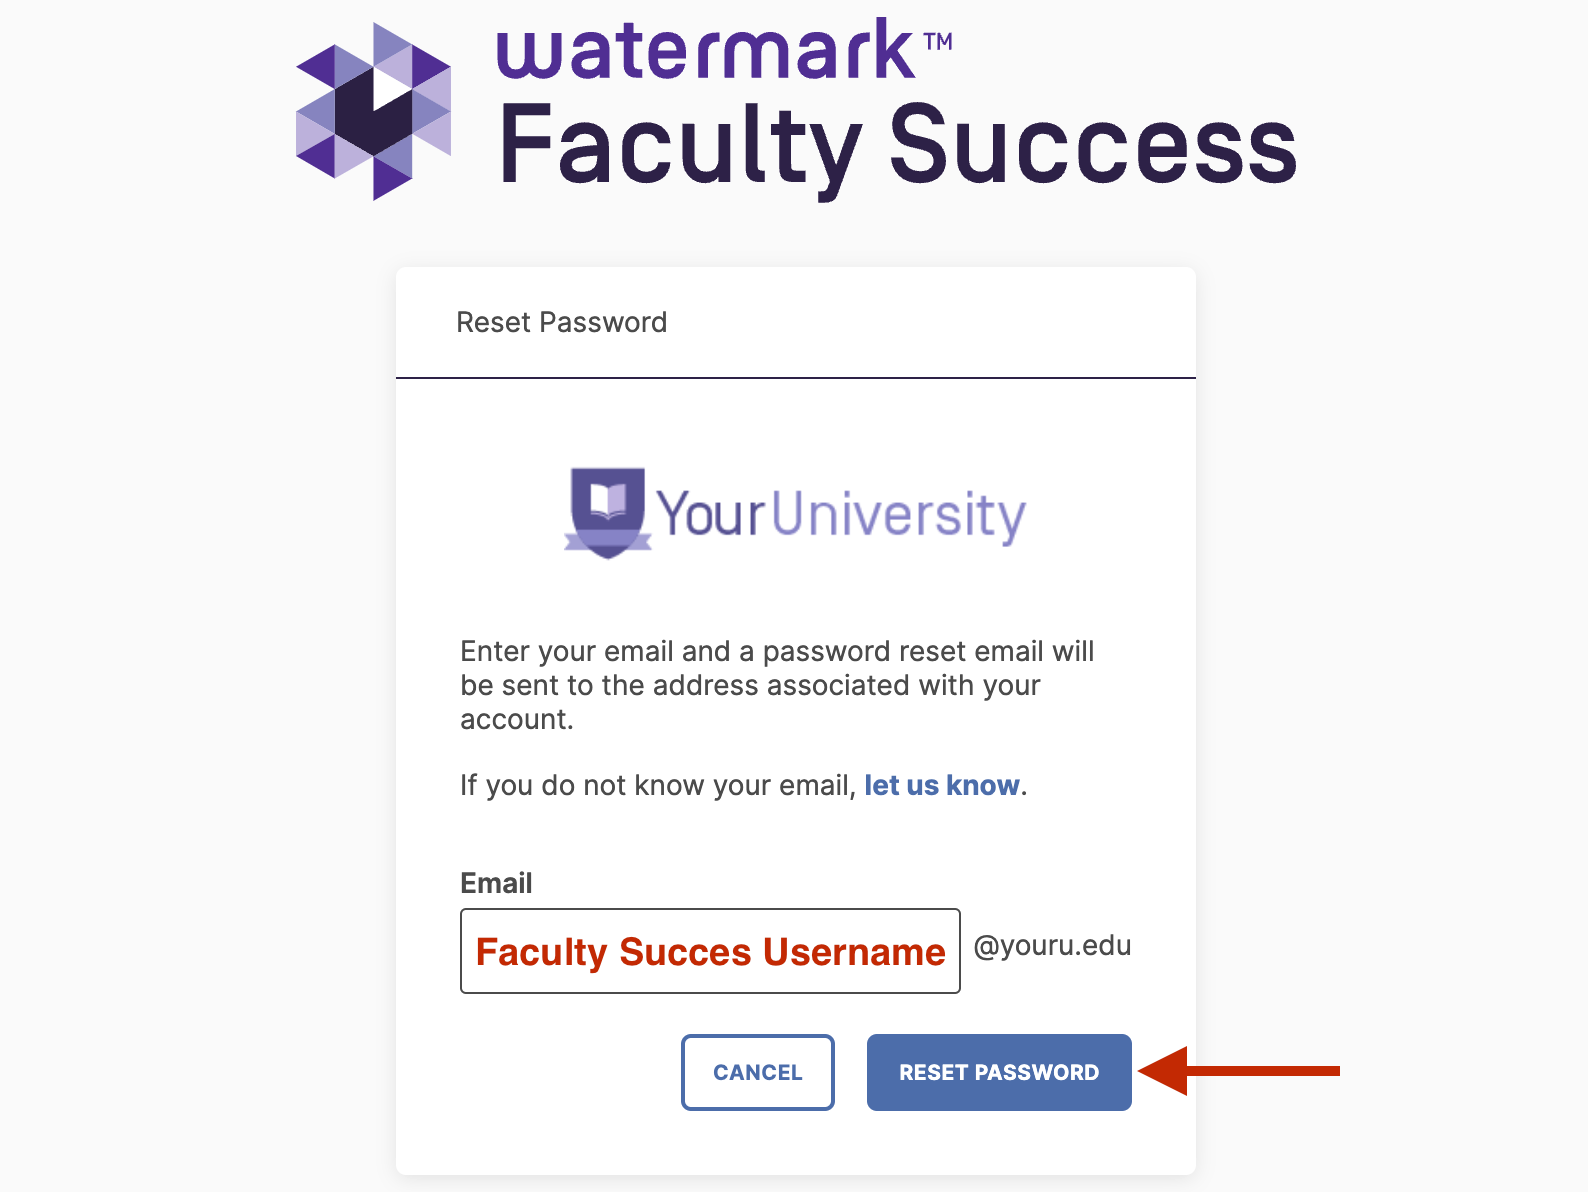Screen dimensions: 1588x1192
Task: Focus the Faculty Succes Username placeholder text
Action: (x=710, y=952)
